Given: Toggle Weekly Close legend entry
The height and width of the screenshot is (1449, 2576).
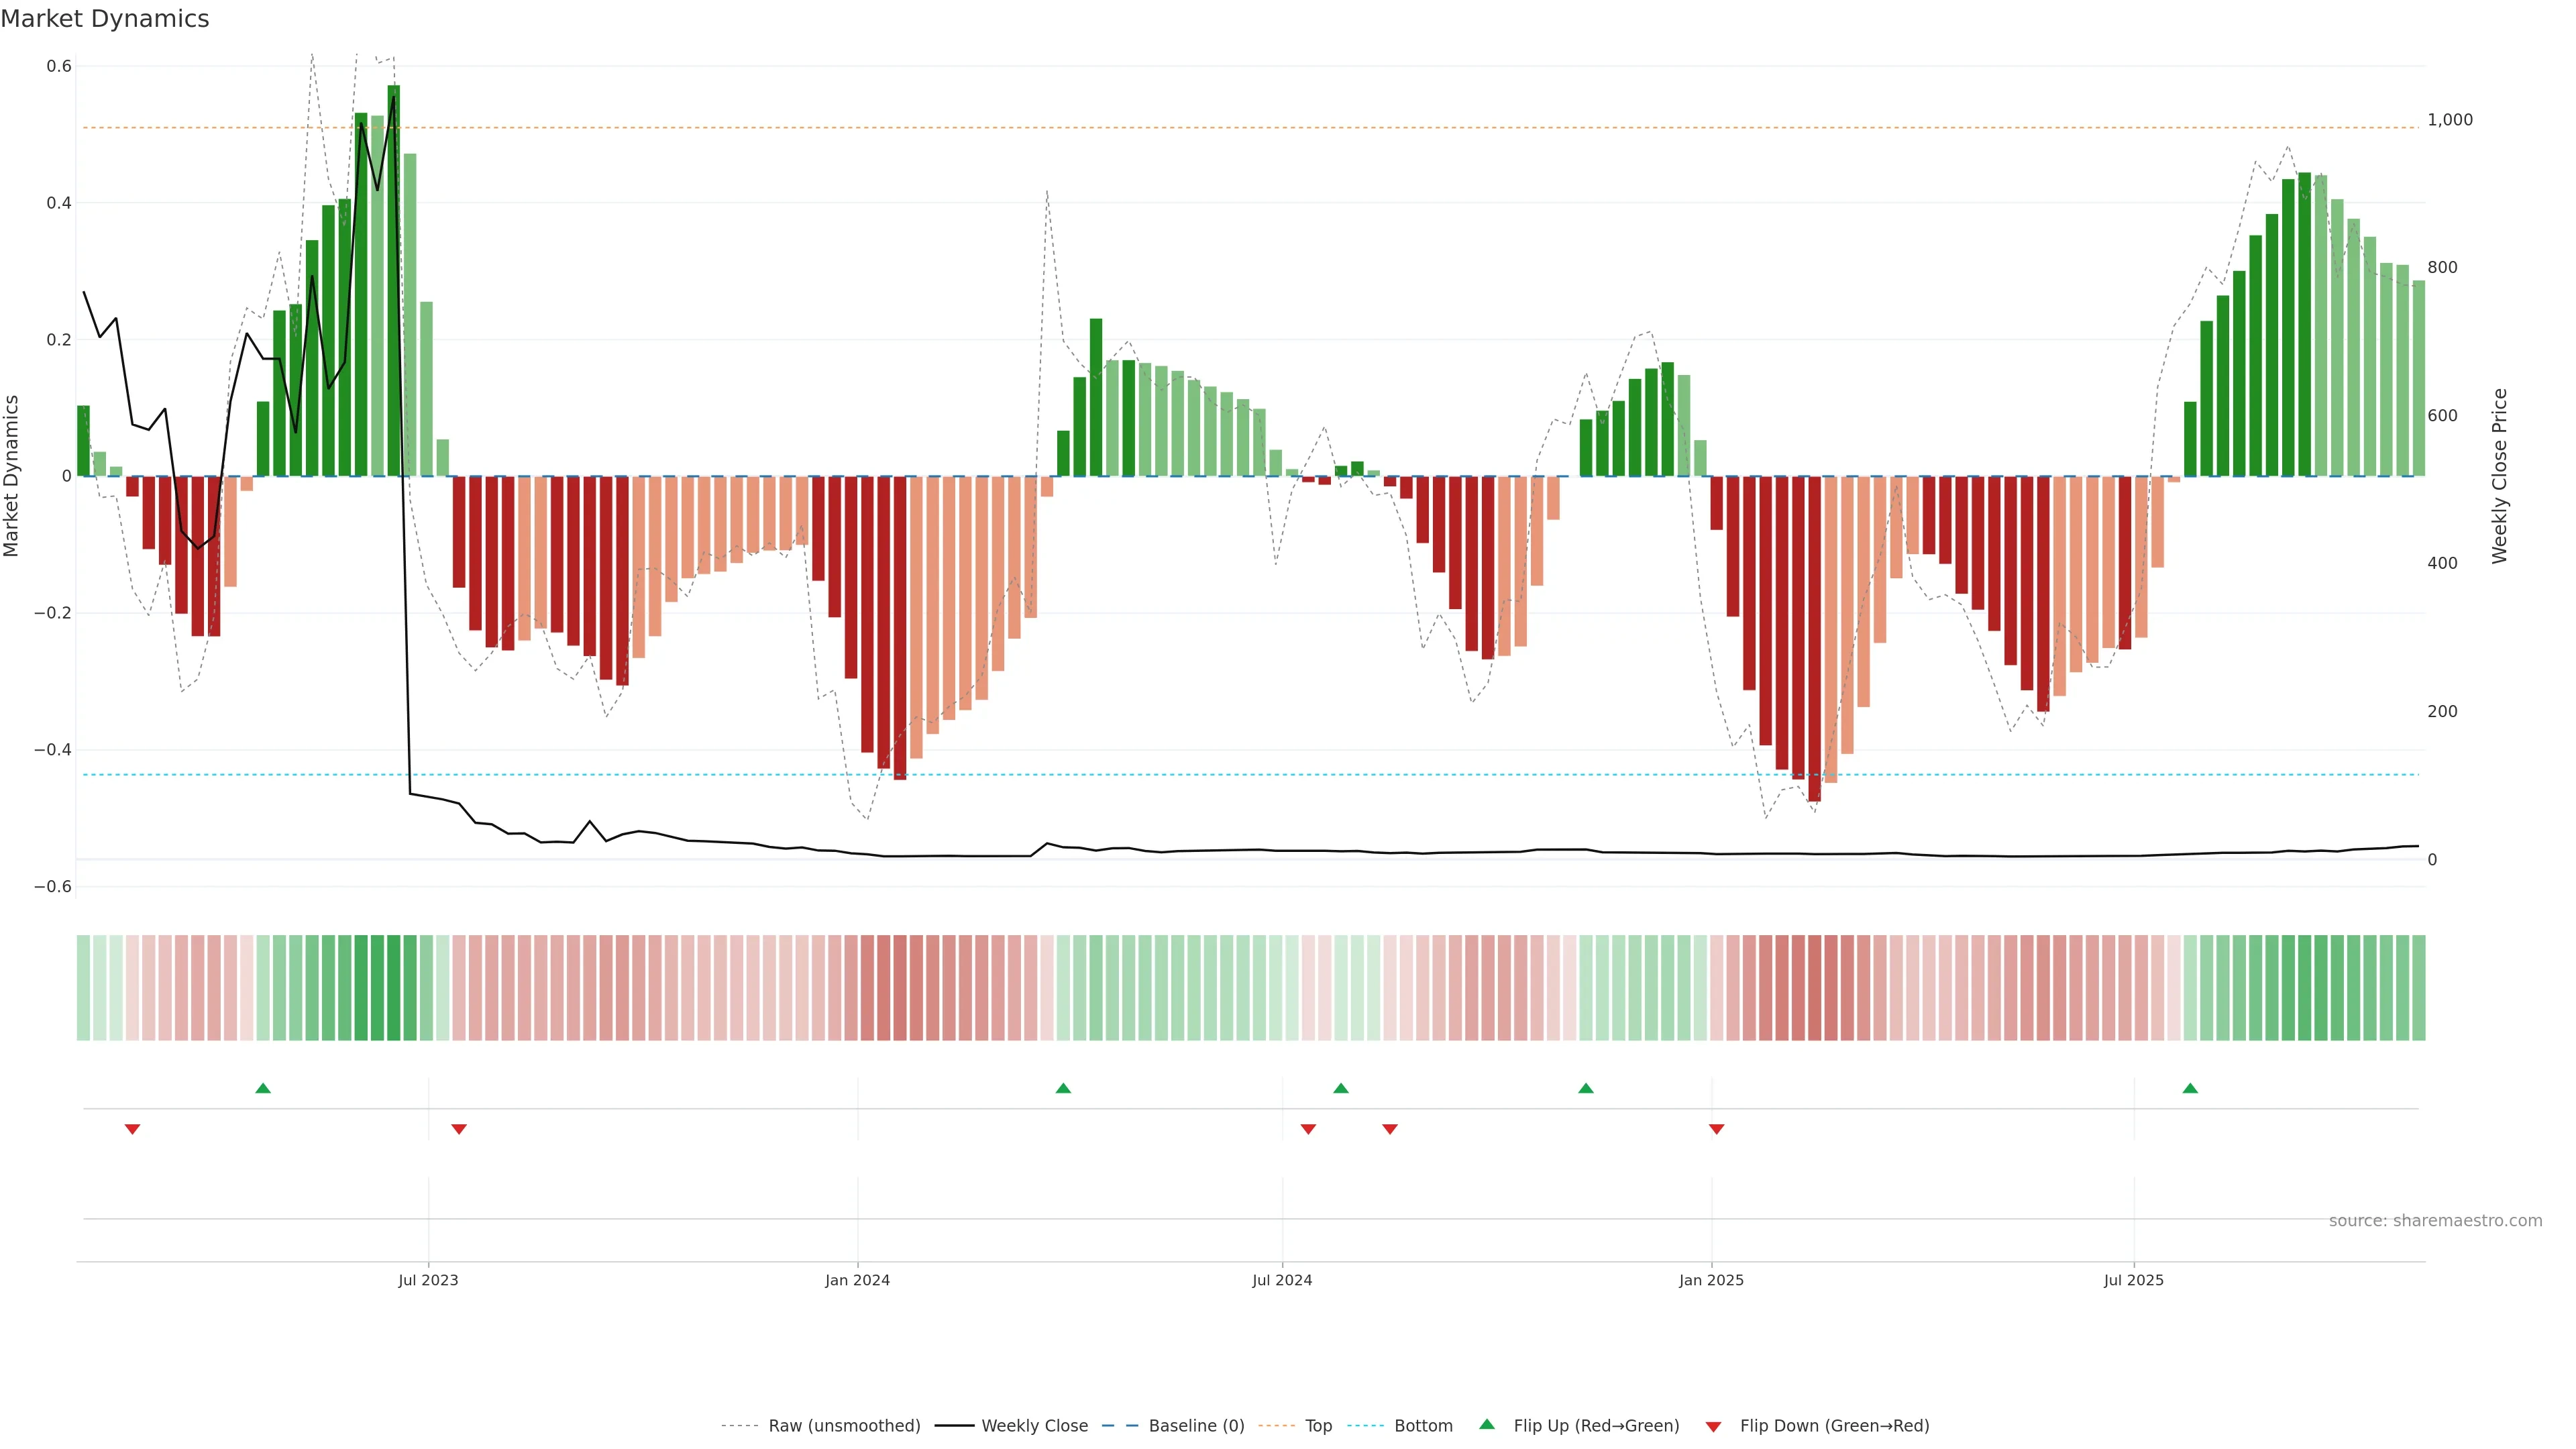Looking at the screenshot, I should tap(1034, 1426).
